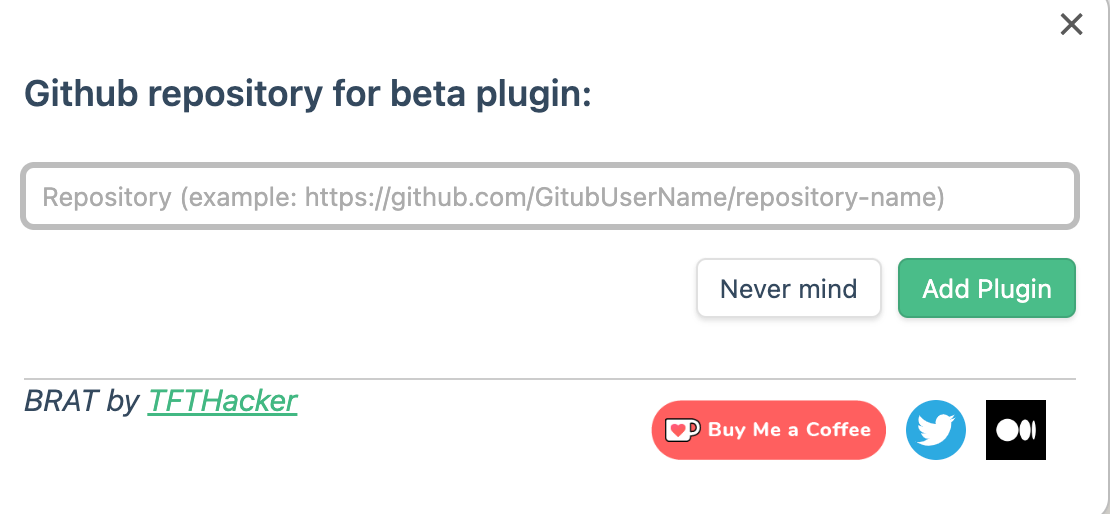Visit the author's Medium page icon

tap(1015, 430)
